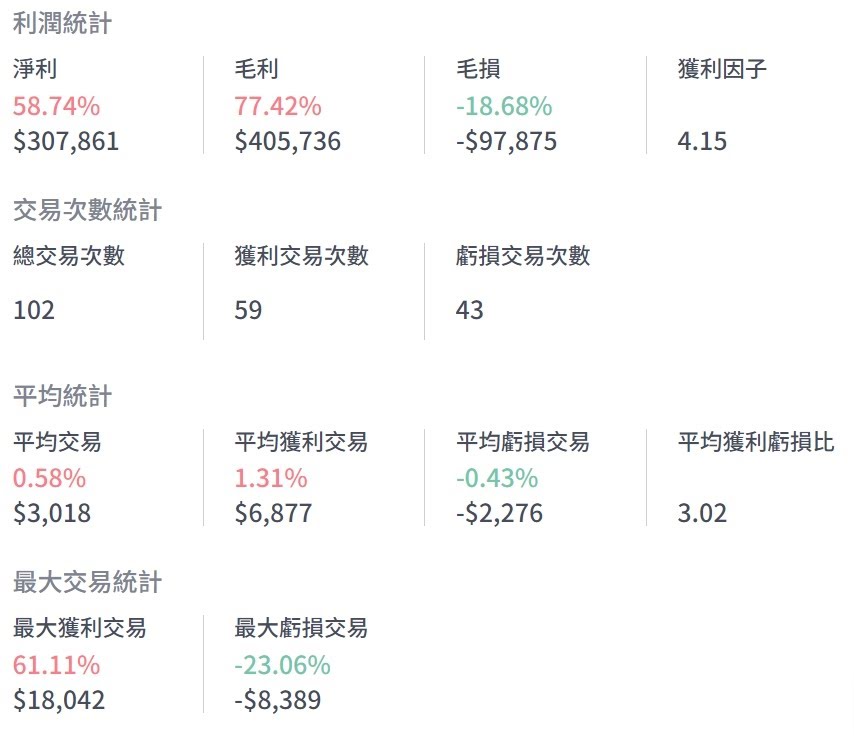Image resolution: width=854 pixels, height=740 pixels.
Task: Select the largest loss amount -$8,389
Action: click(x=277, y=700)
